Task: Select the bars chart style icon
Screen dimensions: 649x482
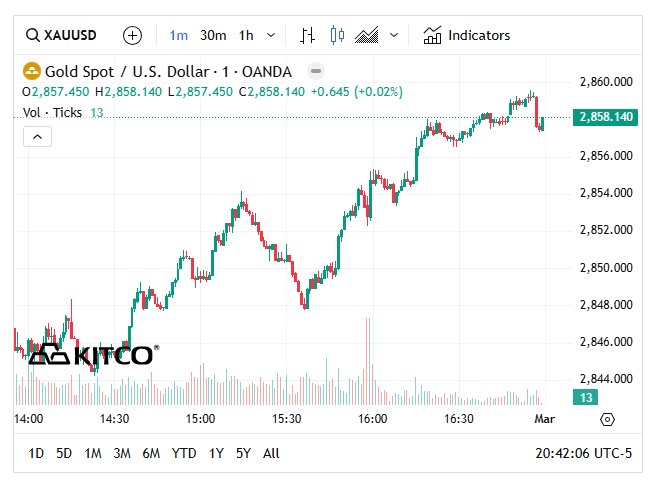Action: click(x=307, y=35)
